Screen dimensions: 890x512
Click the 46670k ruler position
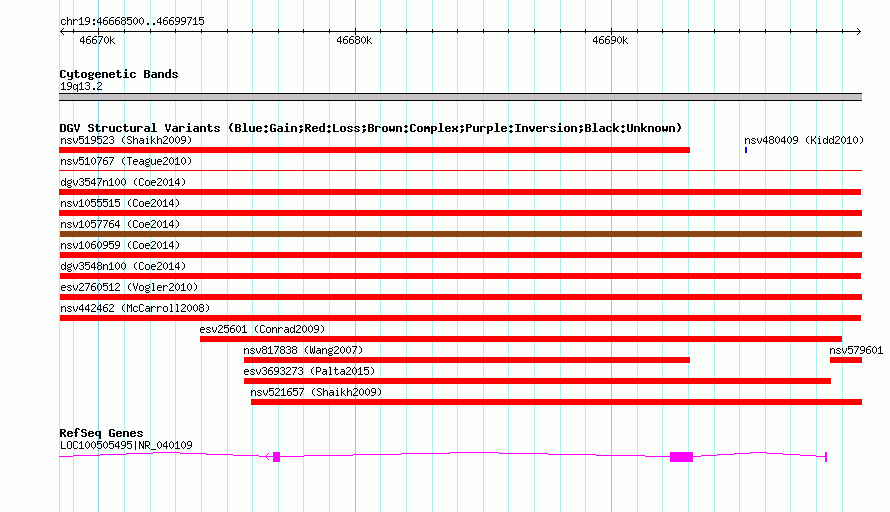[x=97, y=40]
